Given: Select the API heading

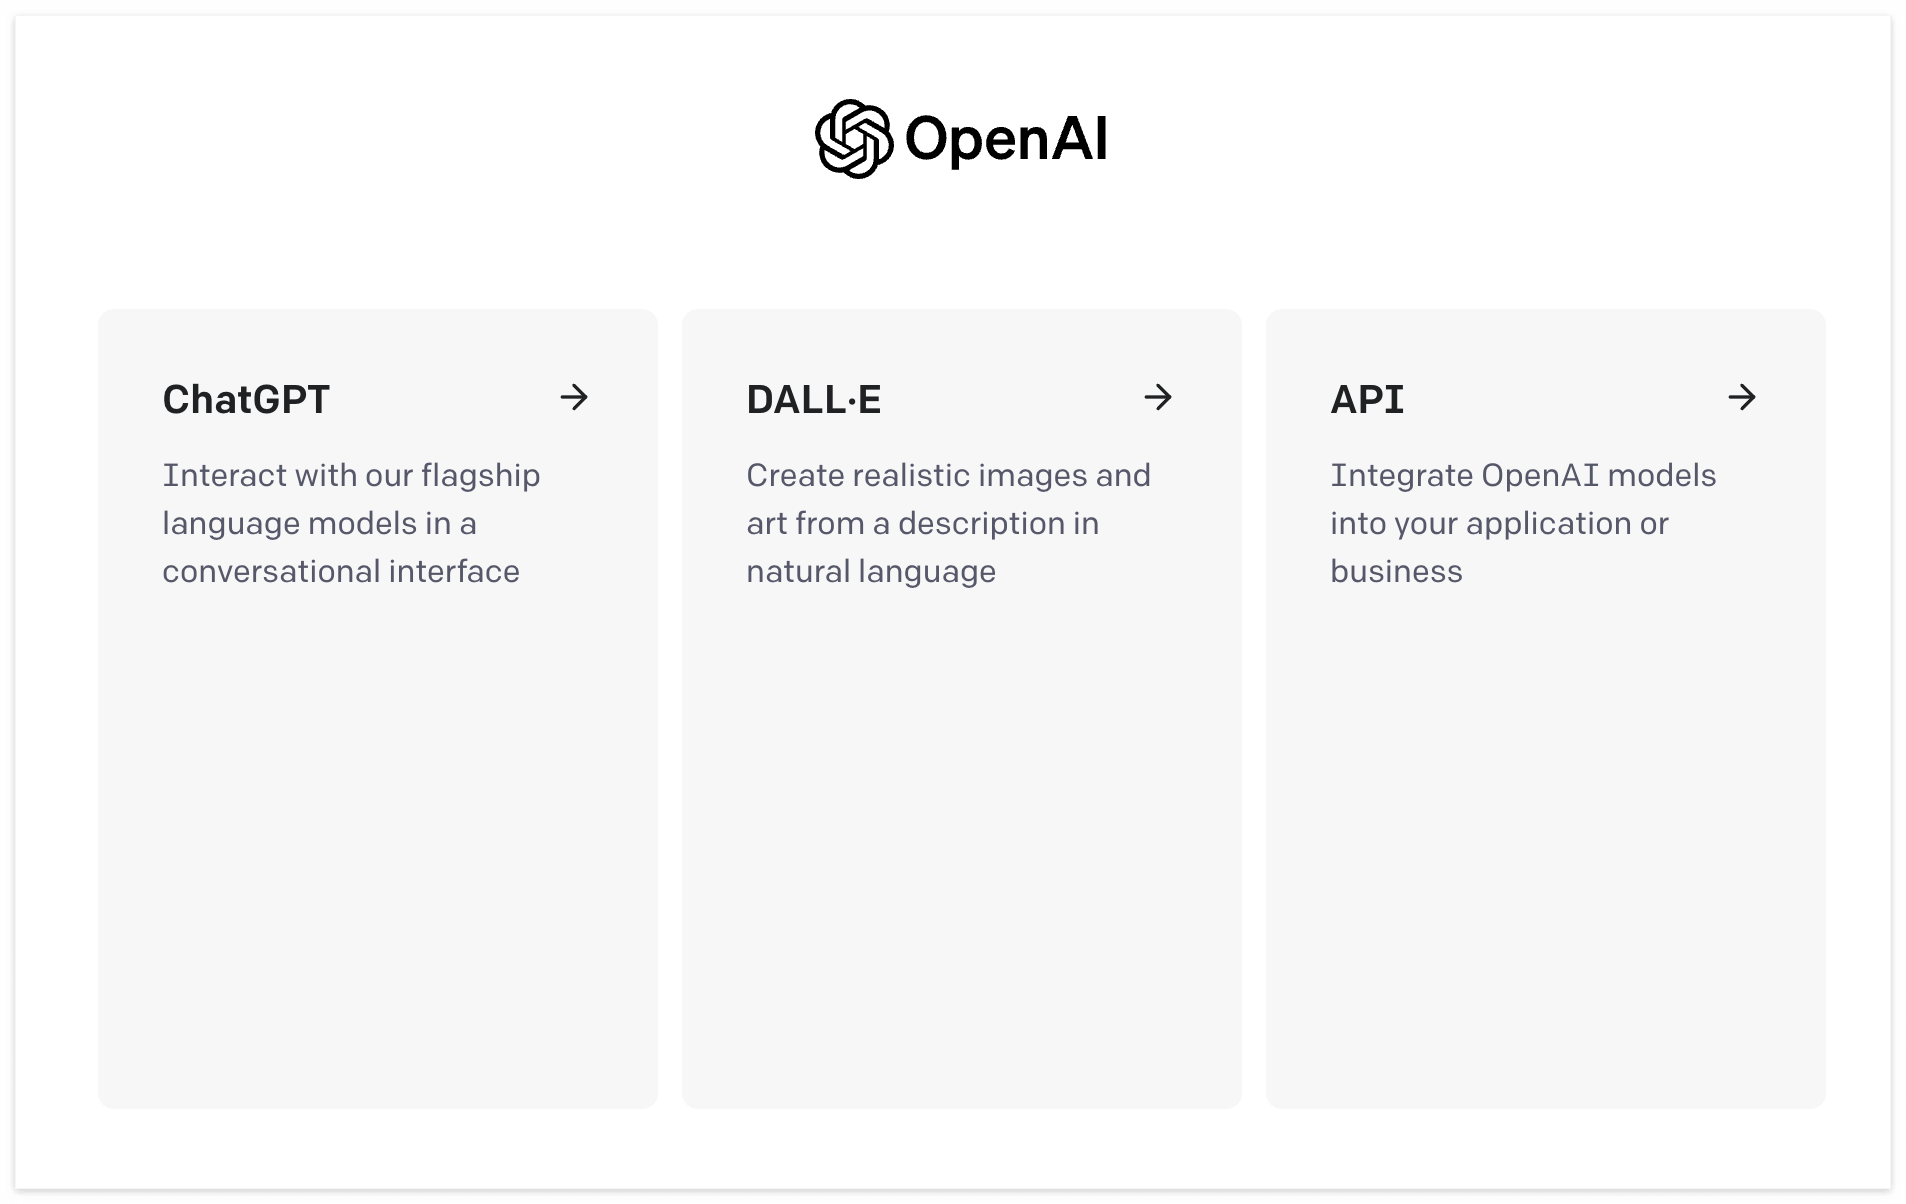Looking at the screenshot, I should click(x=1367, y=400).
